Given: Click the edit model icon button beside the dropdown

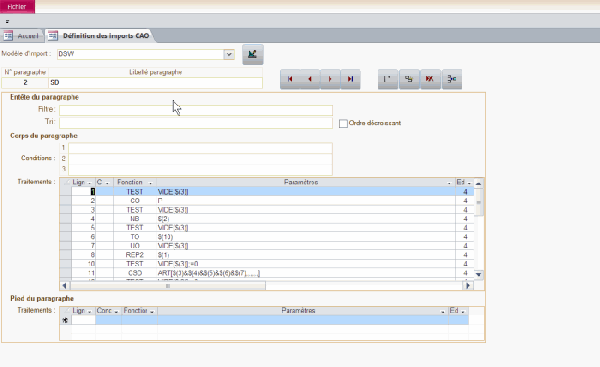Looking at the screenshot, I should [x=253, y=54].
